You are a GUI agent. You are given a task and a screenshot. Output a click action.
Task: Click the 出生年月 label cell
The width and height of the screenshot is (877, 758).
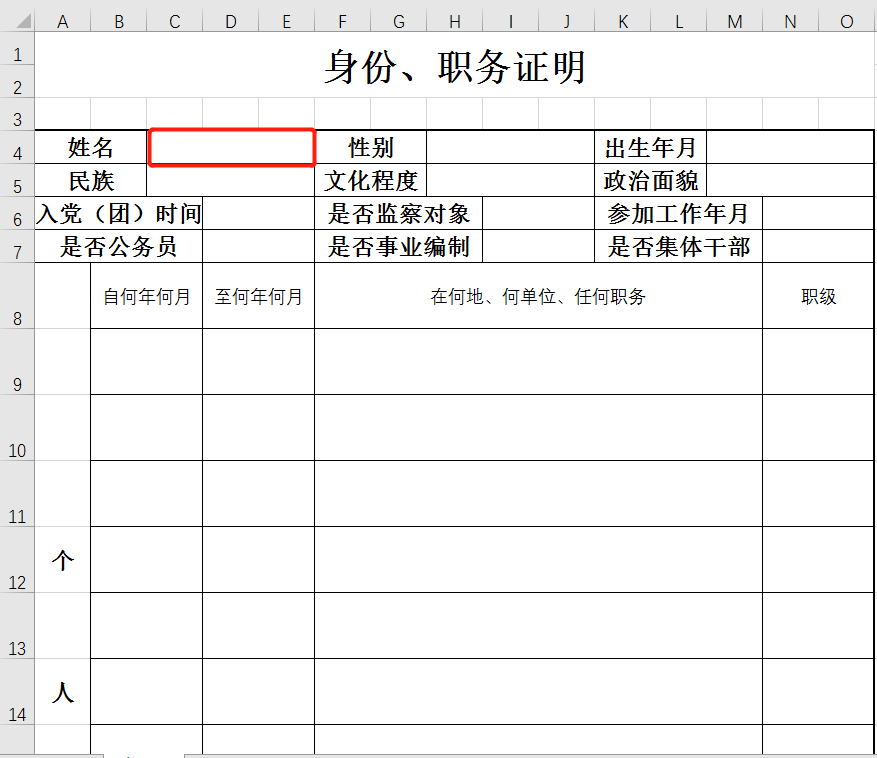(650, 147)
